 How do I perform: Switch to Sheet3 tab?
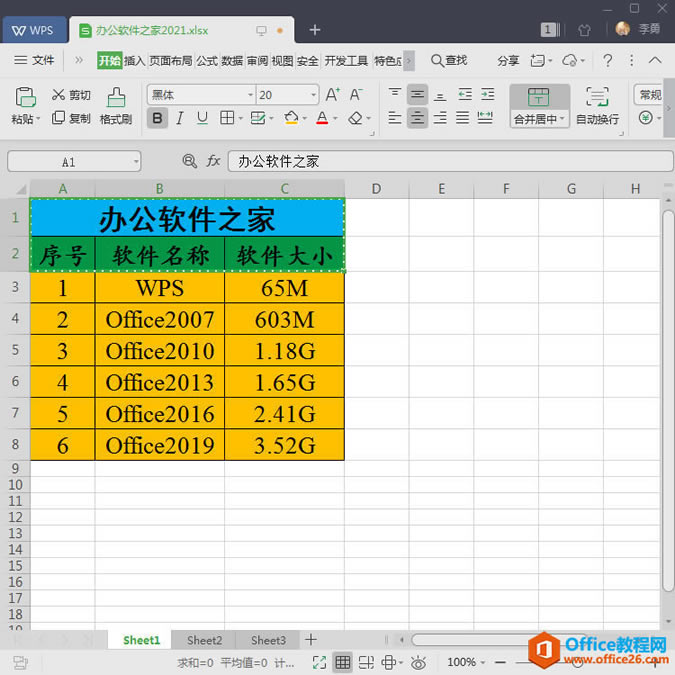click(x=268, y=640)
